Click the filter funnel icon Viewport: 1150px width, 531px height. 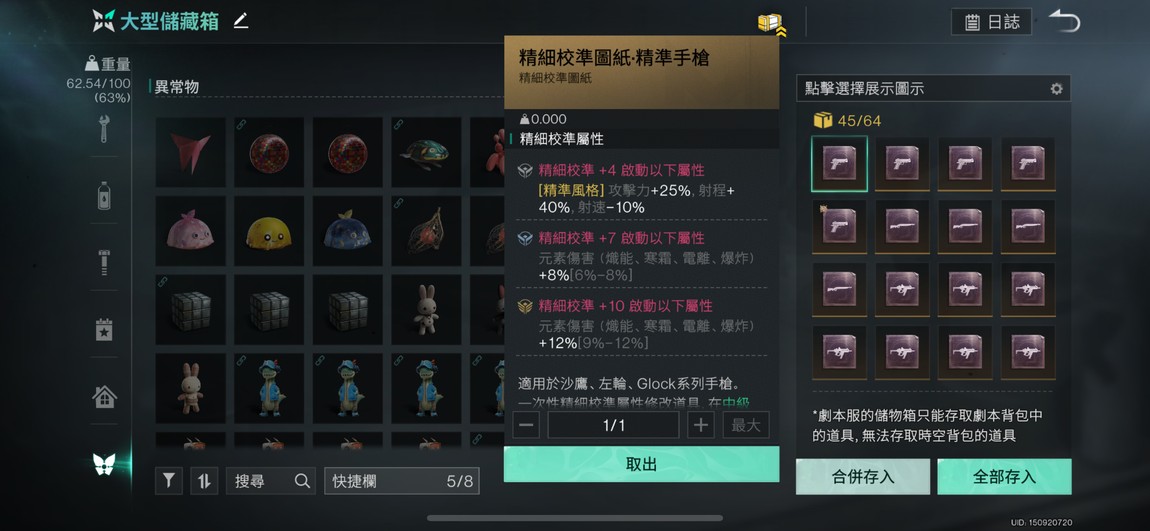tap(169, 481)
